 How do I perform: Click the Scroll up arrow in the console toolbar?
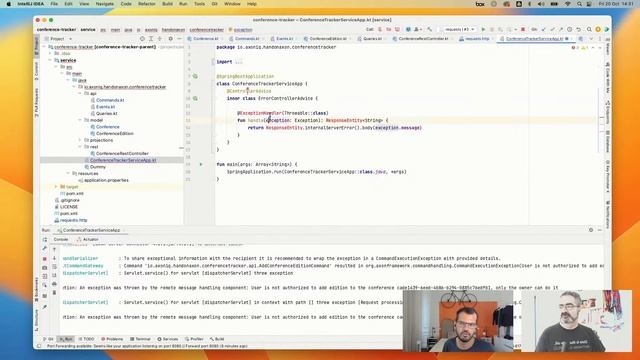point(54,249)
